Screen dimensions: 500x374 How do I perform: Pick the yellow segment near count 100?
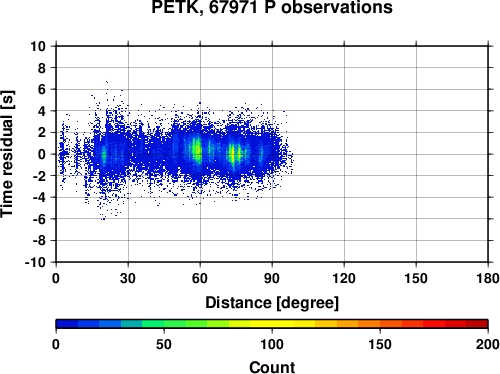click(x=272, y=323)
